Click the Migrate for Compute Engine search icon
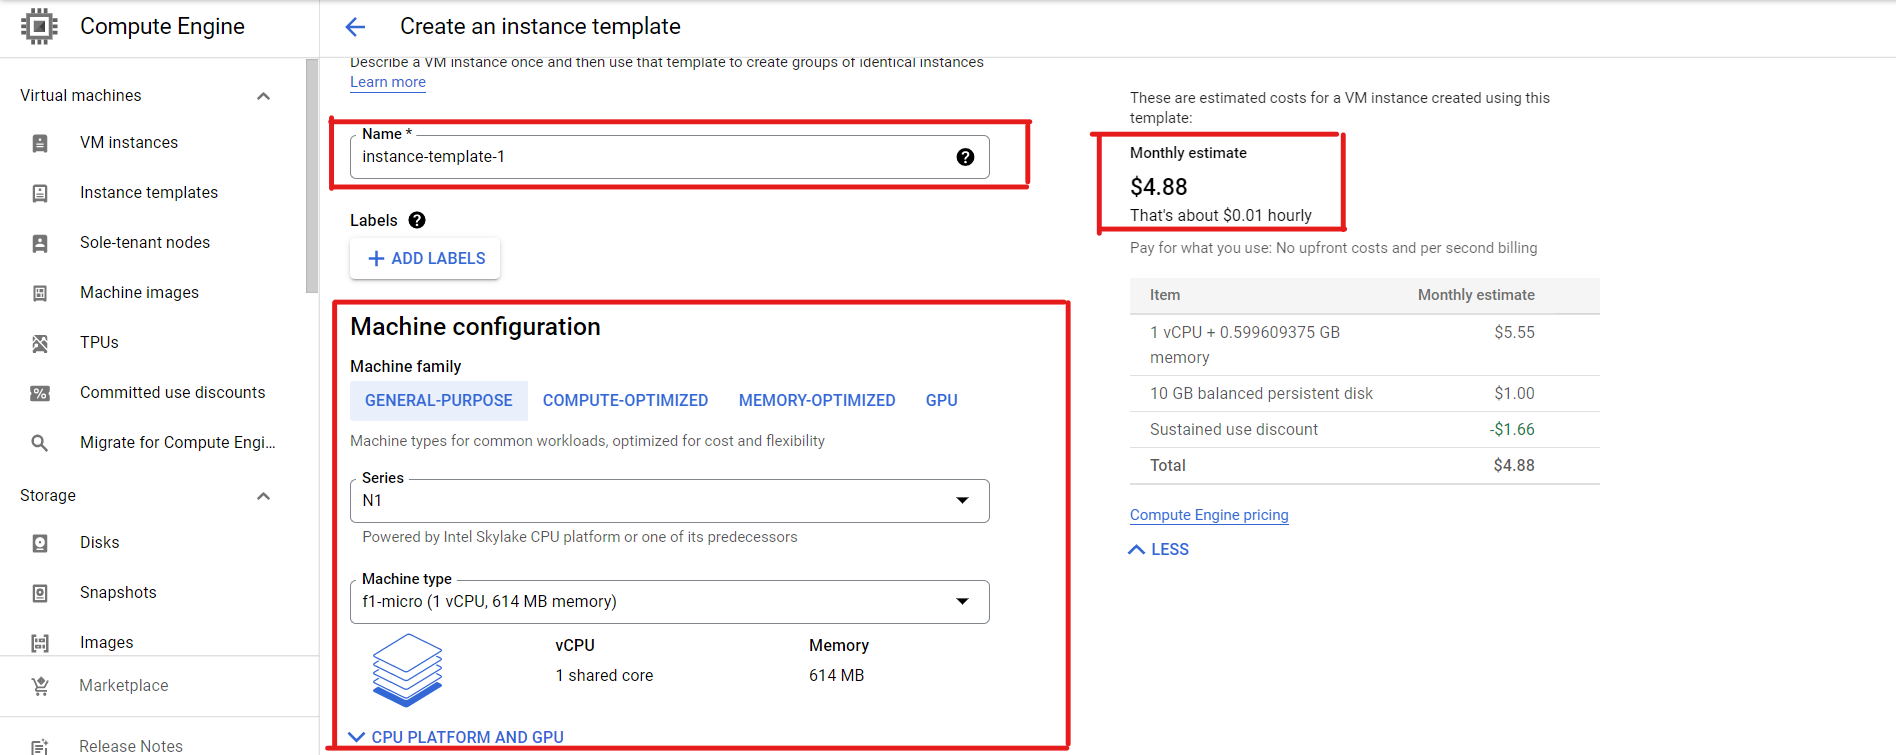 tap(40, 443)
